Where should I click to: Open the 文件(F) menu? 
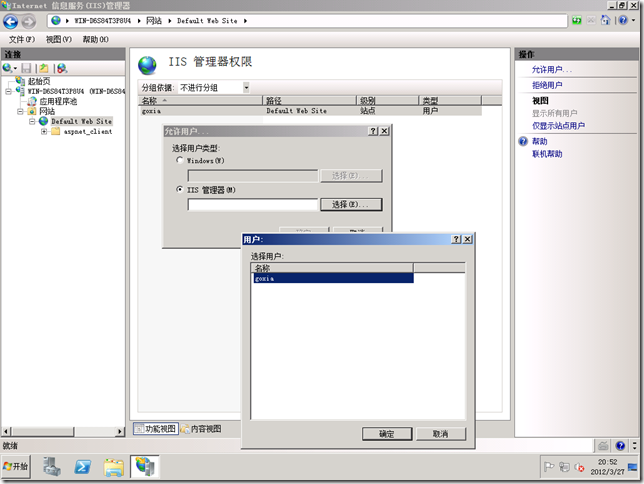[x=22, y=39]
